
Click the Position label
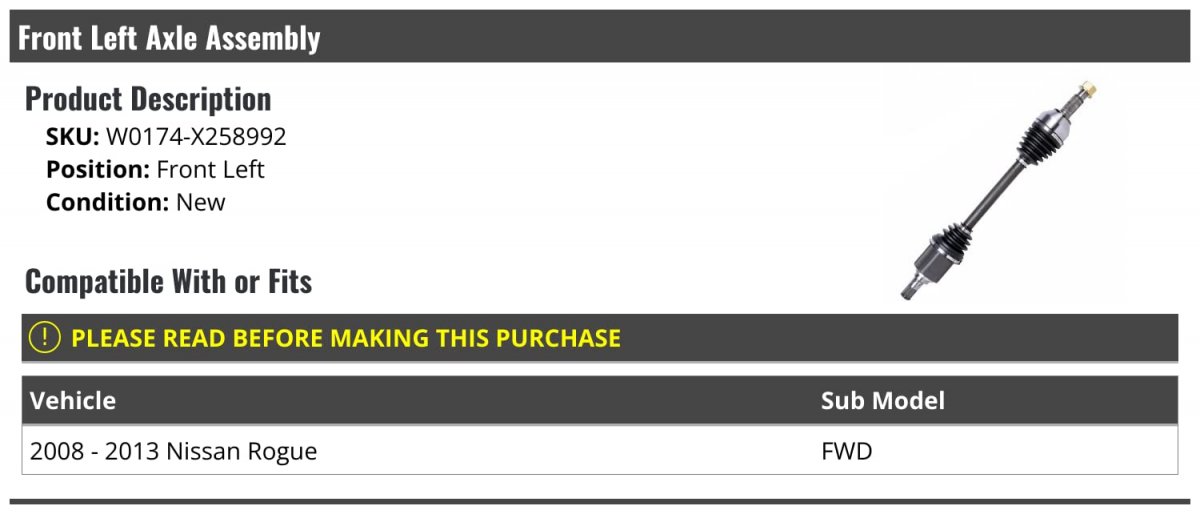(98, 169)
